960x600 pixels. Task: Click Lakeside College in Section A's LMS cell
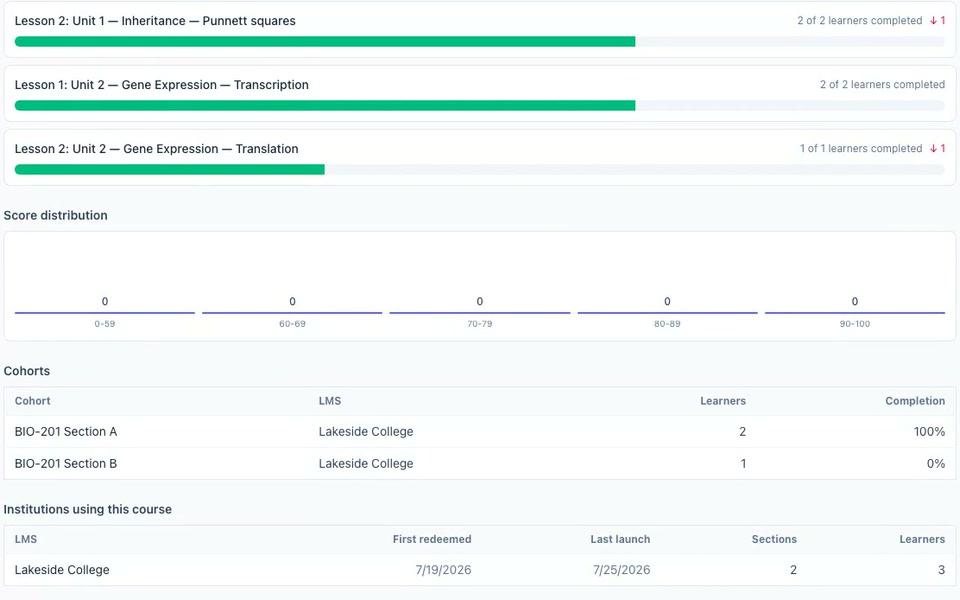point(366,432)
